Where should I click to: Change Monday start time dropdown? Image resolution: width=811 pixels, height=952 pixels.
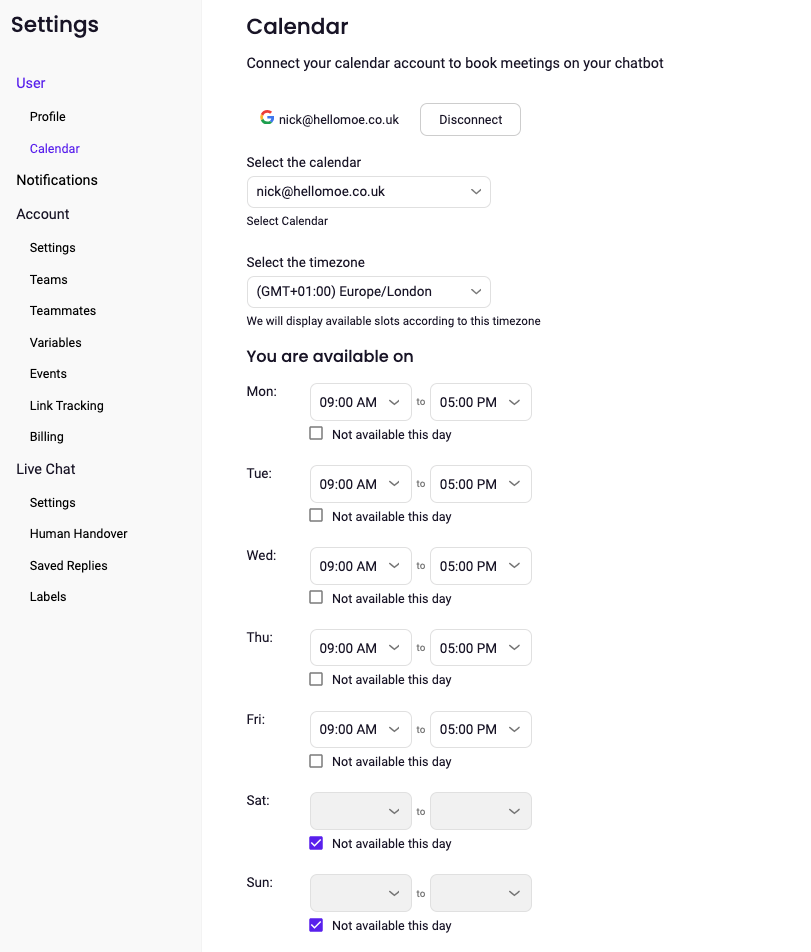(360, 402)
